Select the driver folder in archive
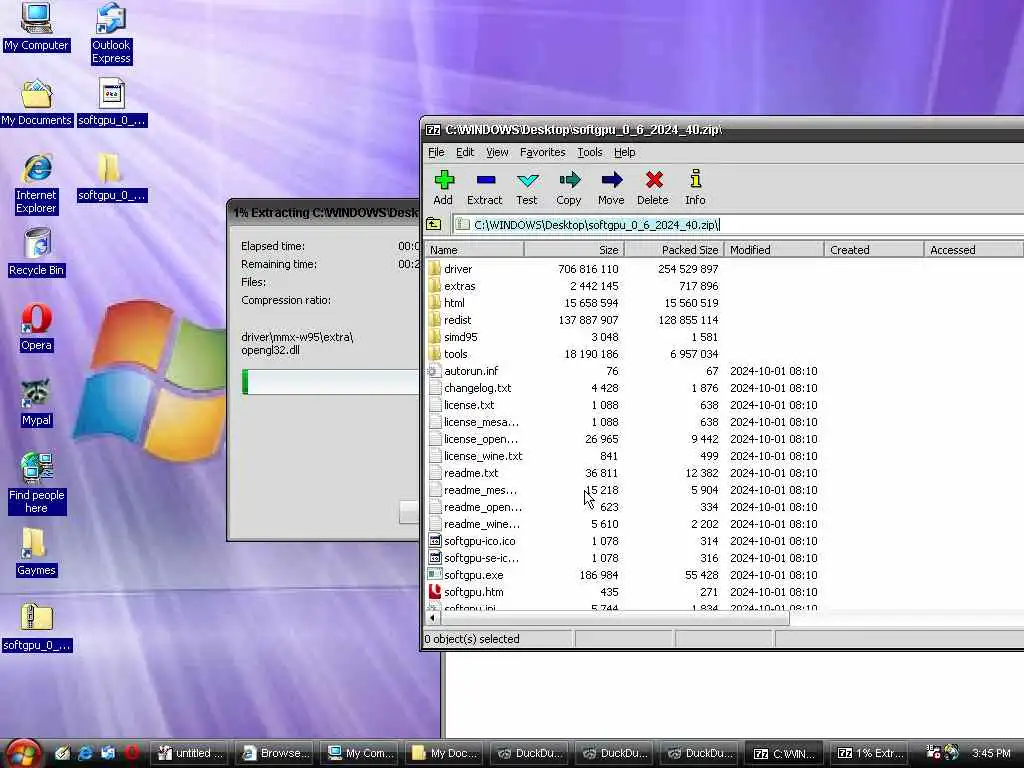Image resolution: width=1024 pixels, height=768 pixels. click(x=458, y=269)
